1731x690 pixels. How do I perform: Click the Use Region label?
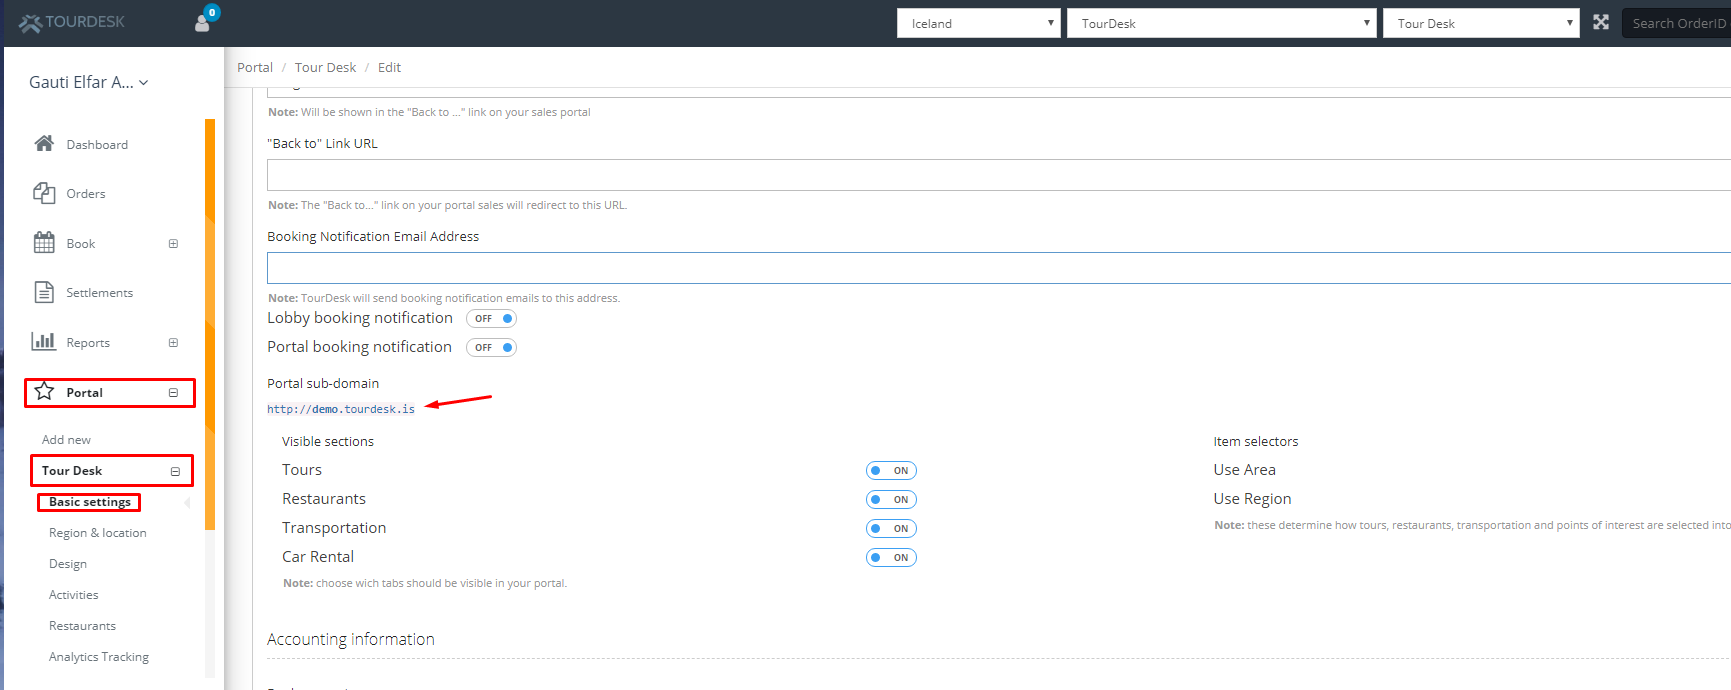pos(1253,499)
